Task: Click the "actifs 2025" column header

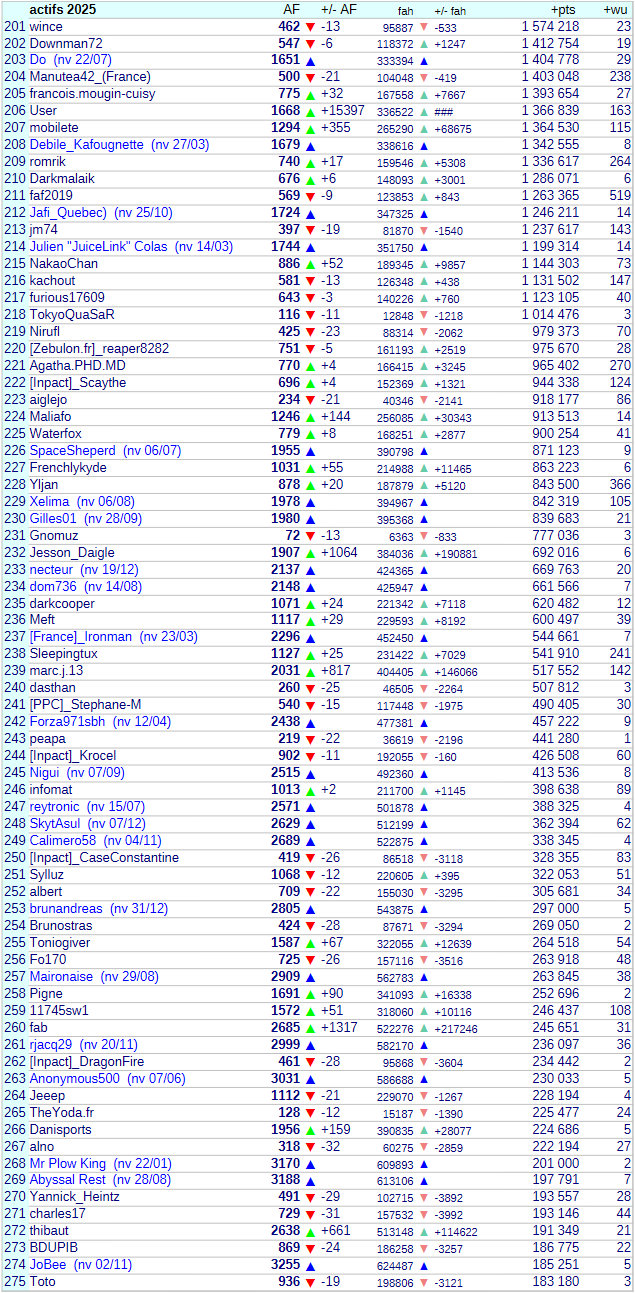Action: click(62, 9)
